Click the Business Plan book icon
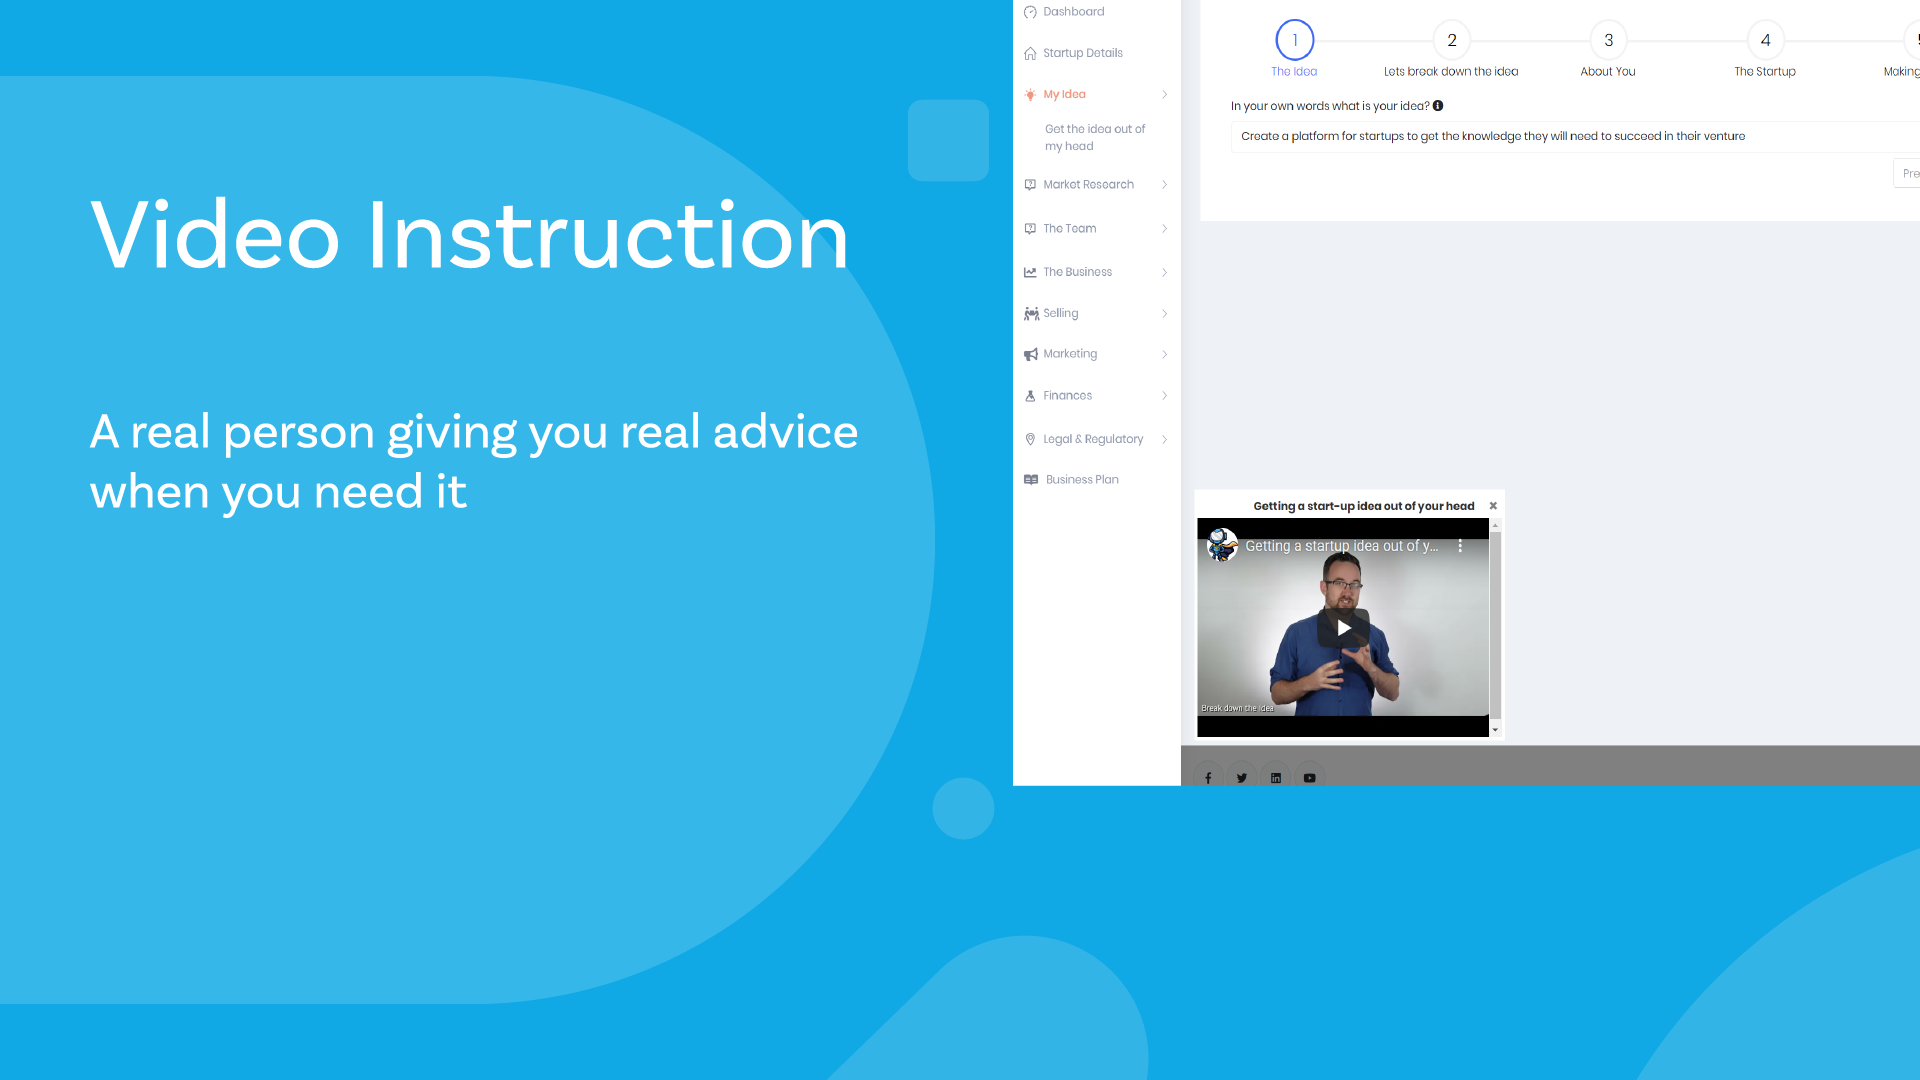 (x=1031, y=480)
